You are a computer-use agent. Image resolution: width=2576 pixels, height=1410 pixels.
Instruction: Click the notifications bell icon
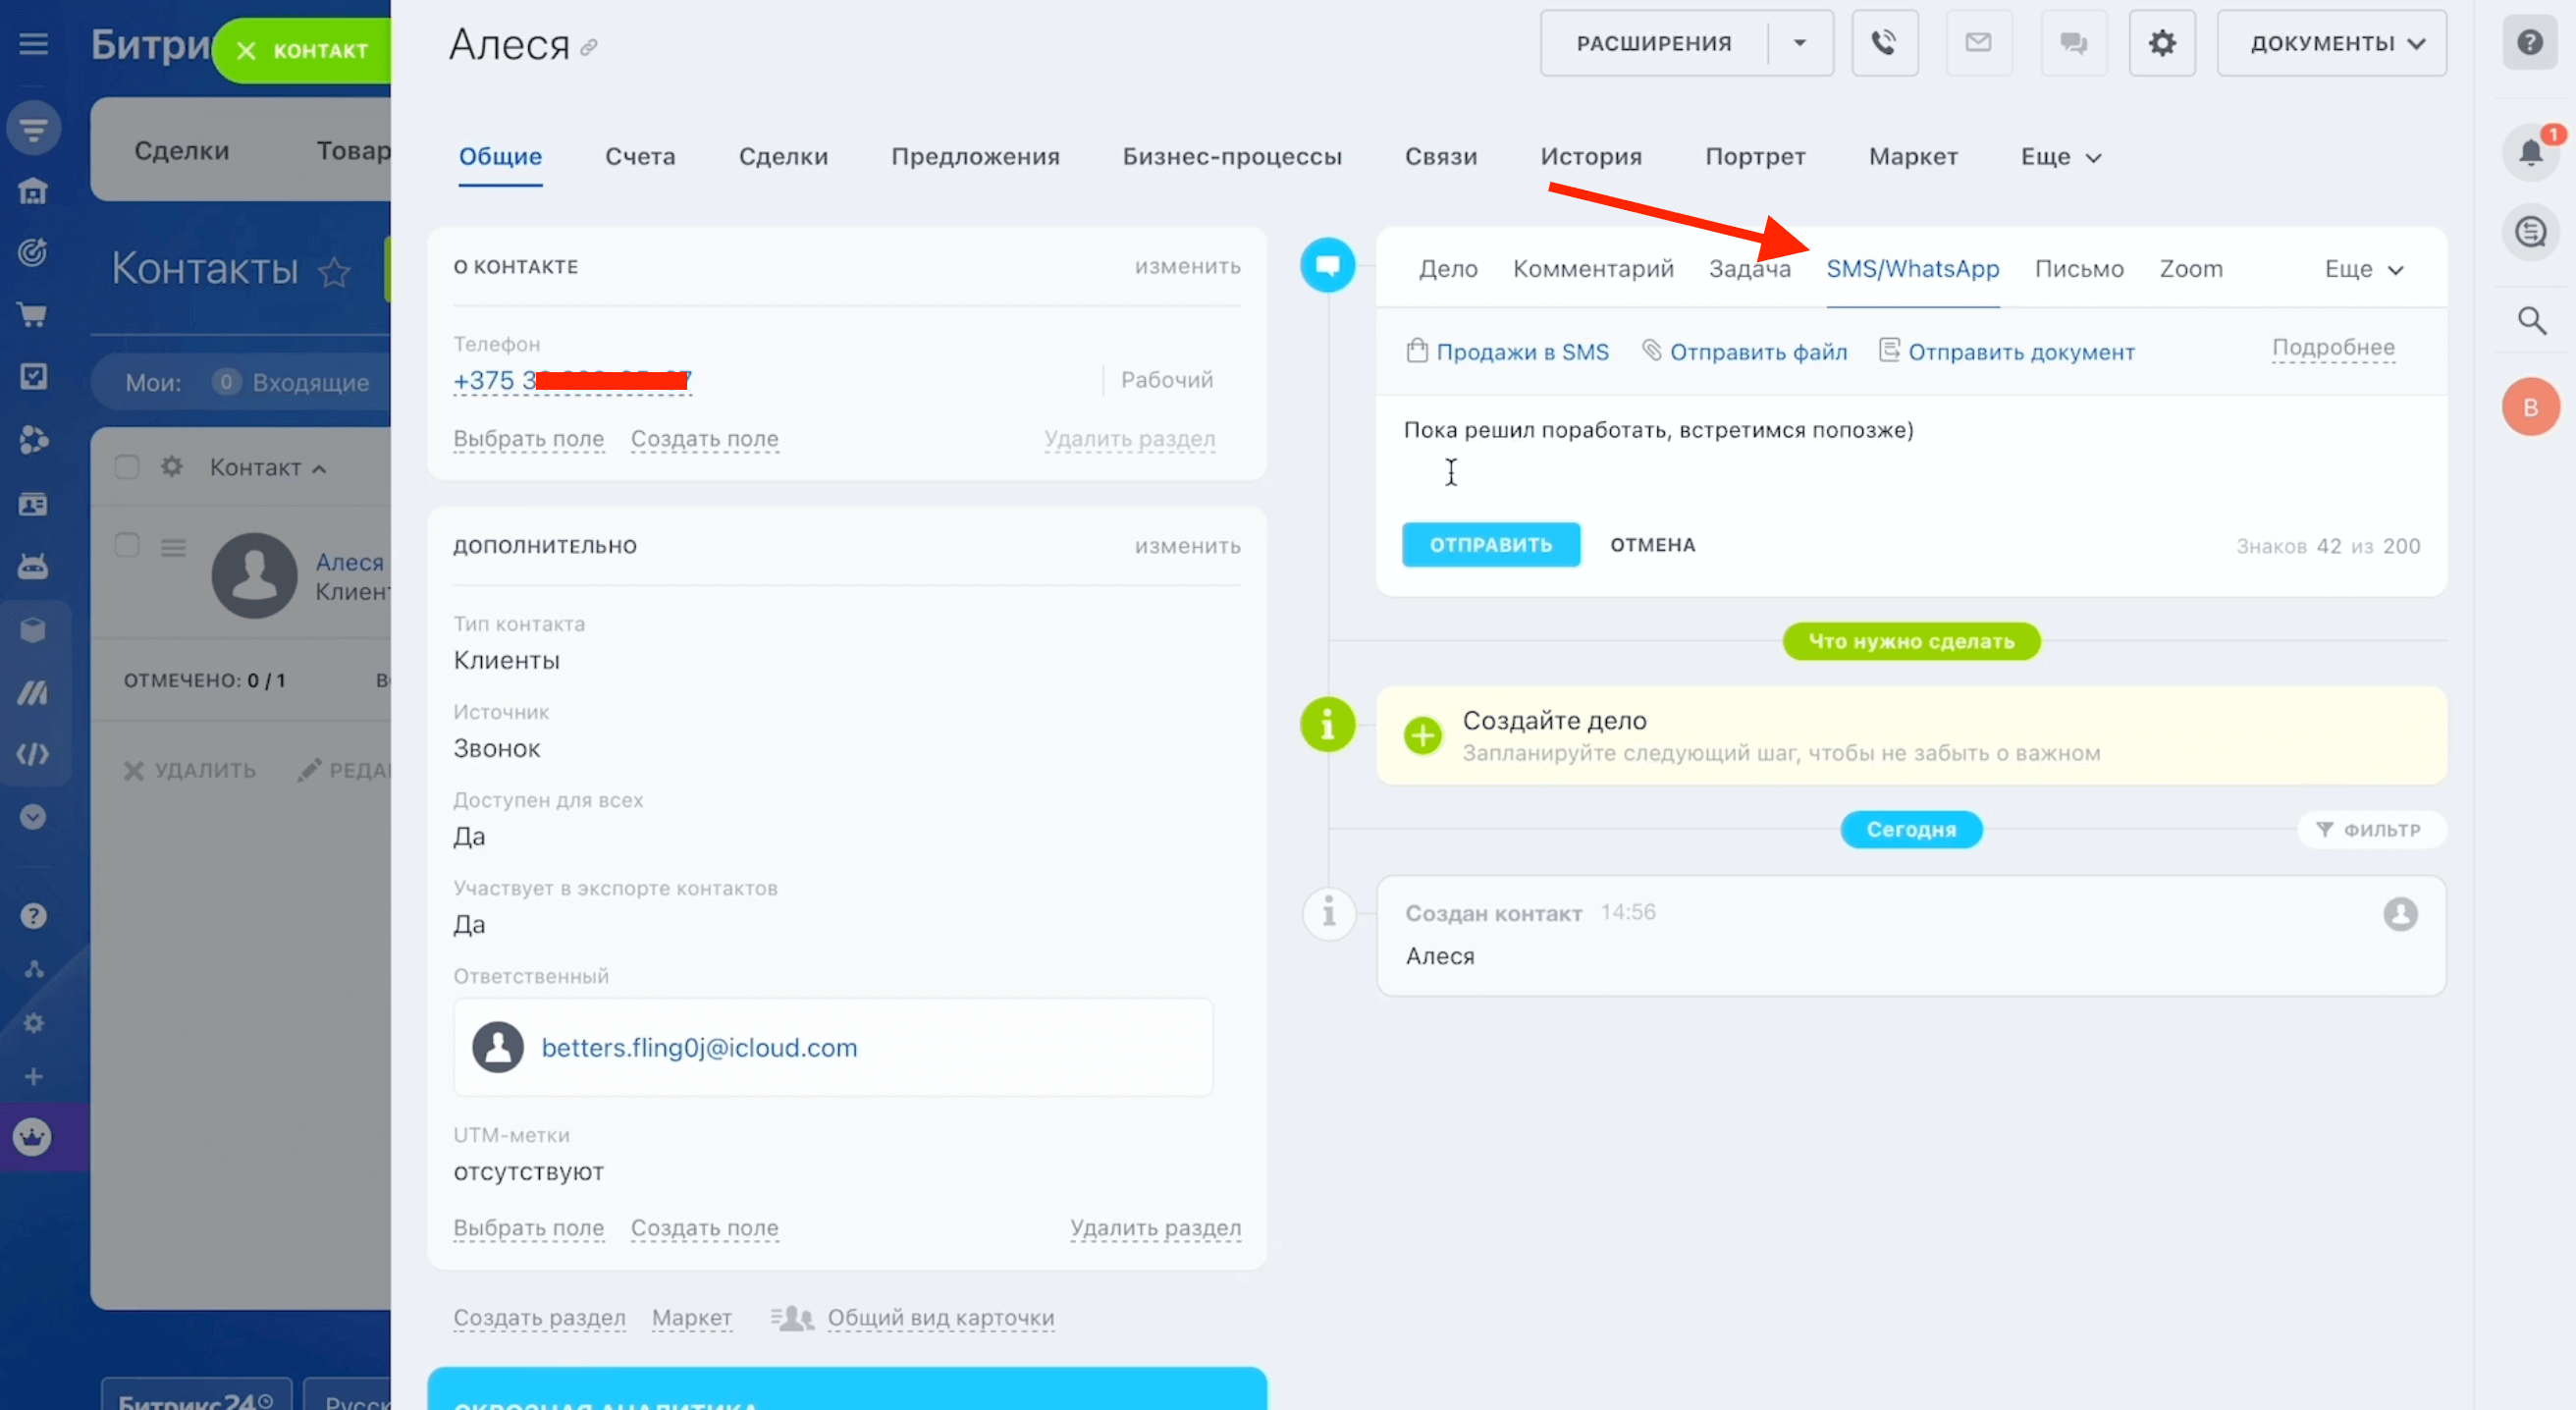point(2530,152)
